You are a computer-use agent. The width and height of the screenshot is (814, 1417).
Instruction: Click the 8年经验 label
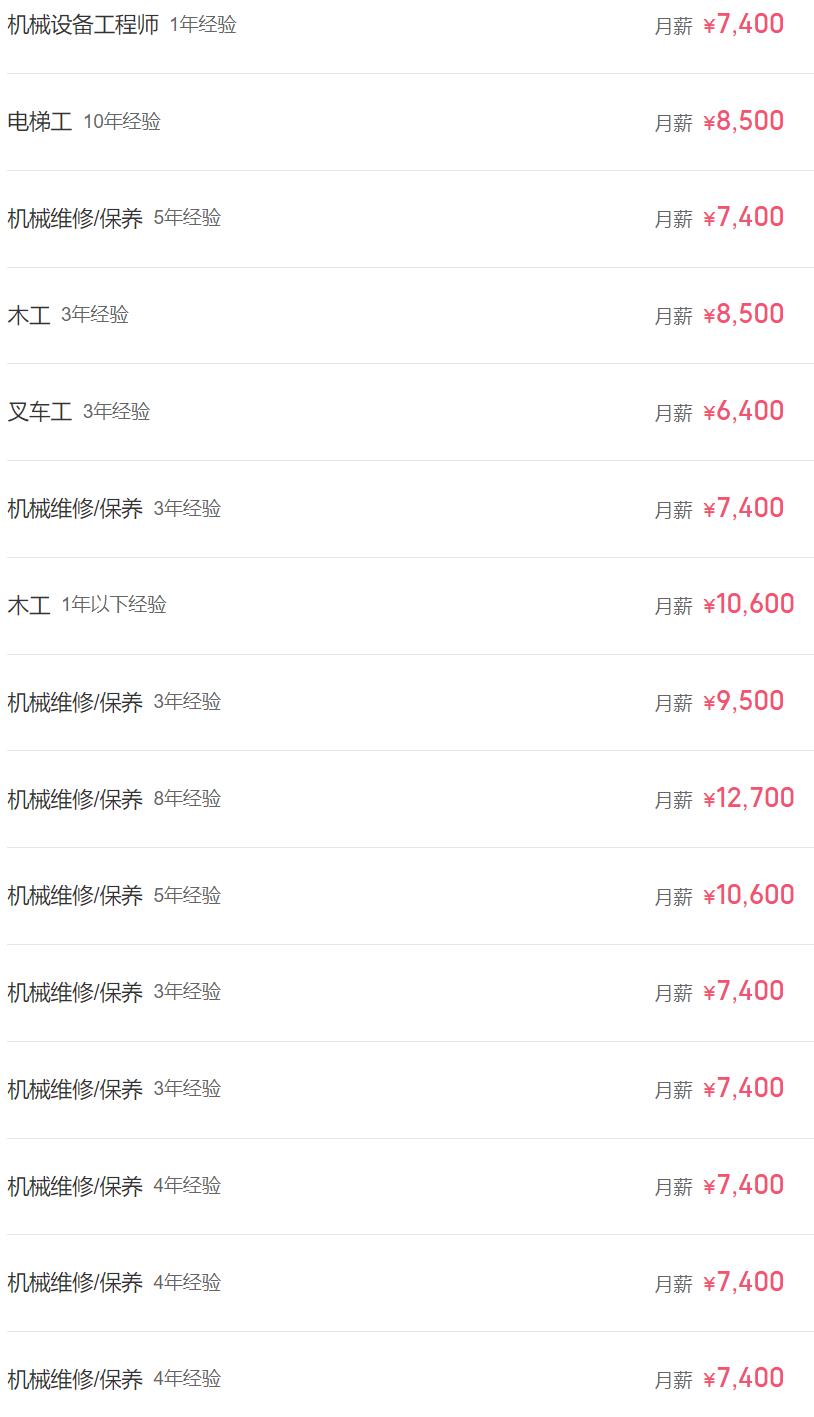187,799
